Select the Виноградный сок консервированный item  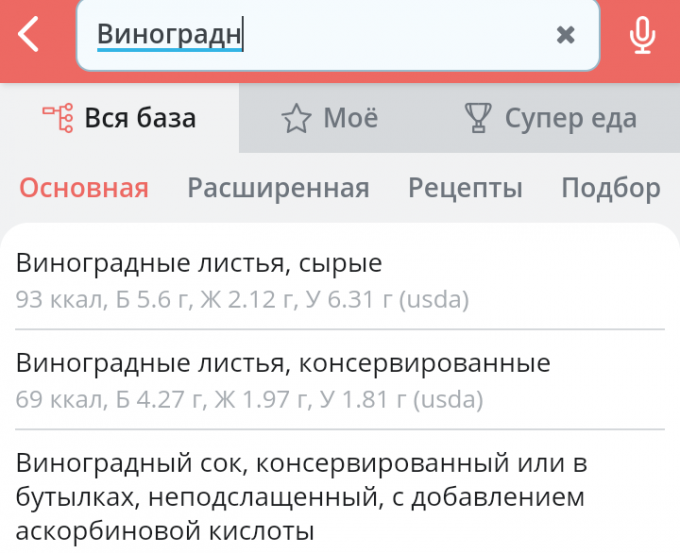click(340, 494)
